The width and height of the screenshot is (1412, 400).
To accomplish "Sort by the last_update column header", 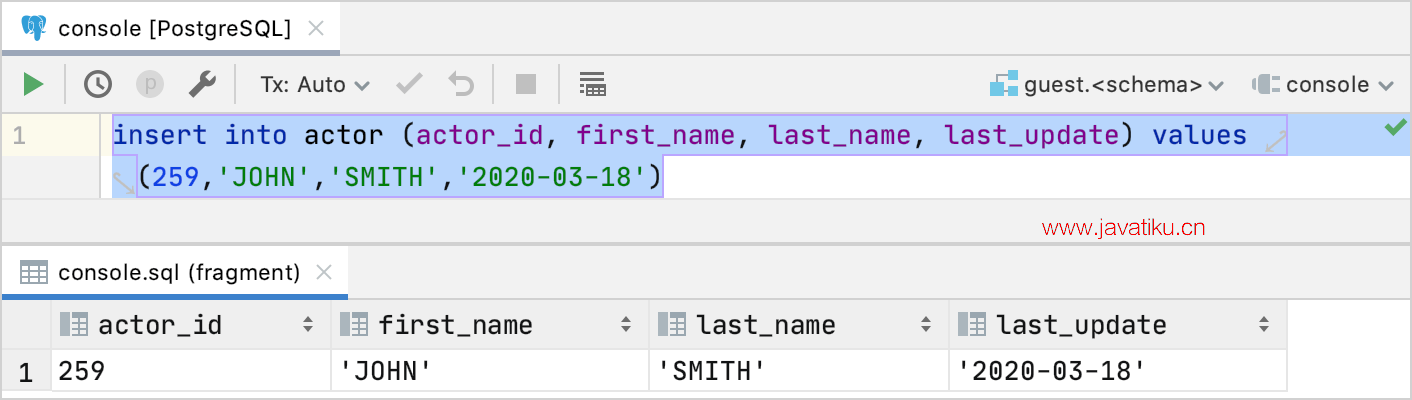I will [1117, 324].
